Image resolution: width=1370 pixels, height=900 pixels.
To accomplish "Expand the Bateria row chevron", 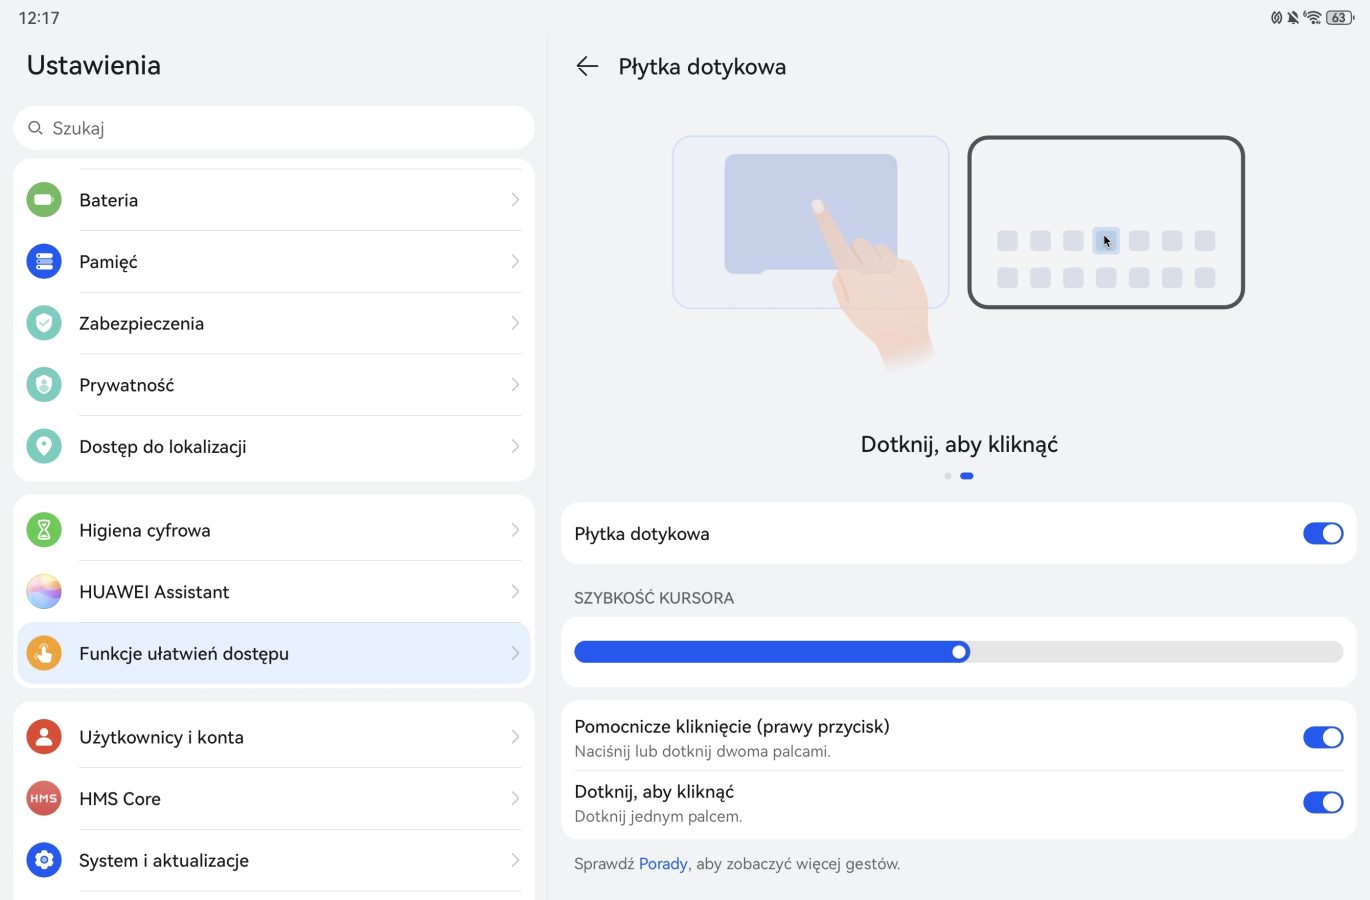I will point(515,200).
